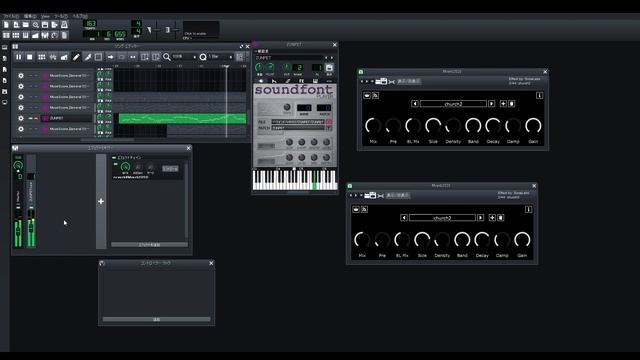Click show/hide button in upper reverb window
The height and width of the screenshot is (360, 640).
[409, 81]
